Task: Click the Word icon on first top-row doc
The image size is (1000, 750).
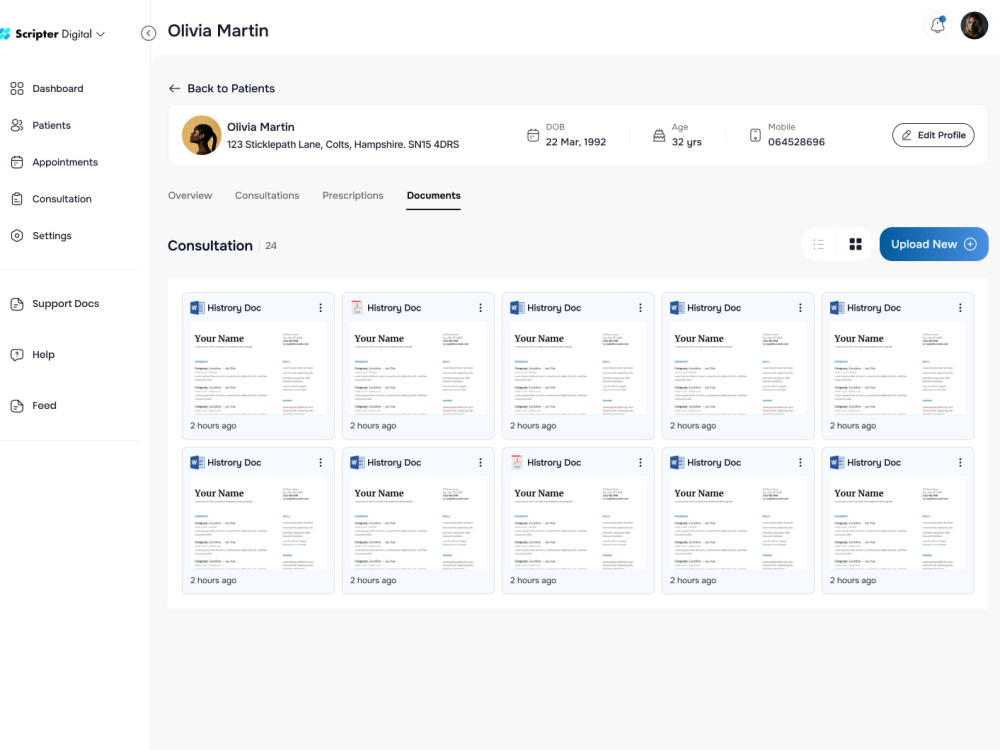Action: [197, 308]
